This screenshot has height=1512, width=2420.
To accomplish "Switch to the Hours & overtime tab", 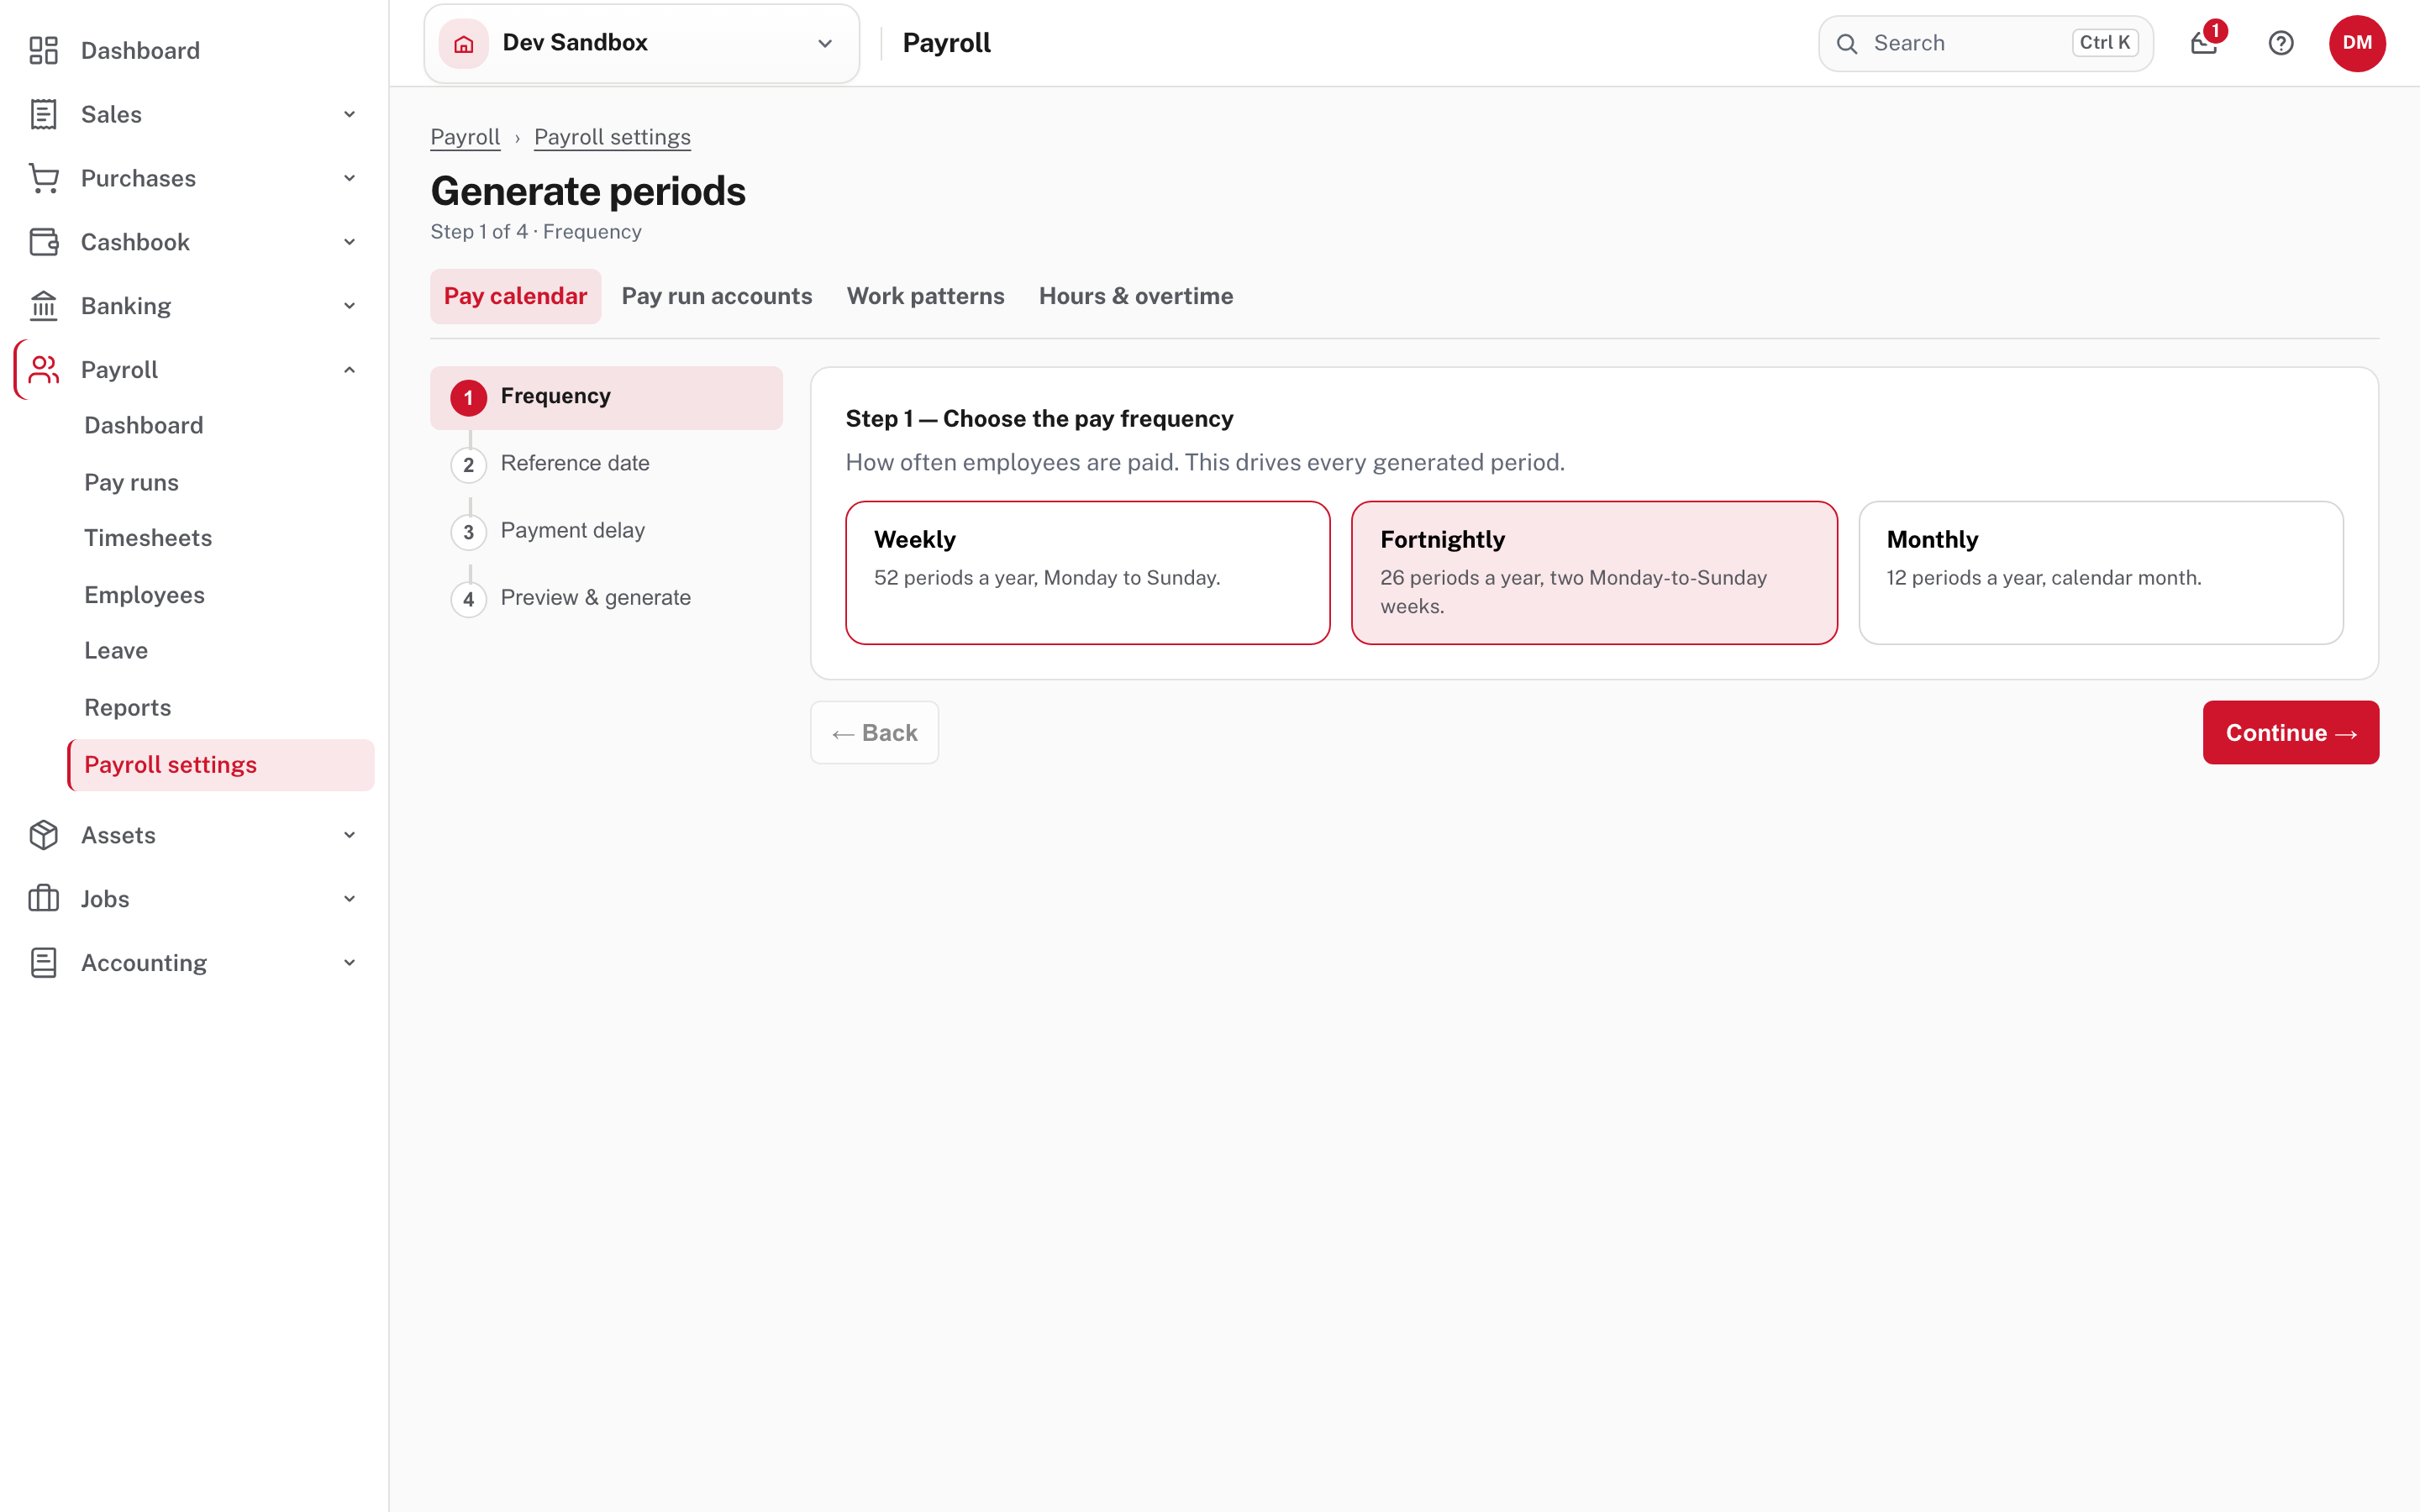I will tap(1136, 296).
